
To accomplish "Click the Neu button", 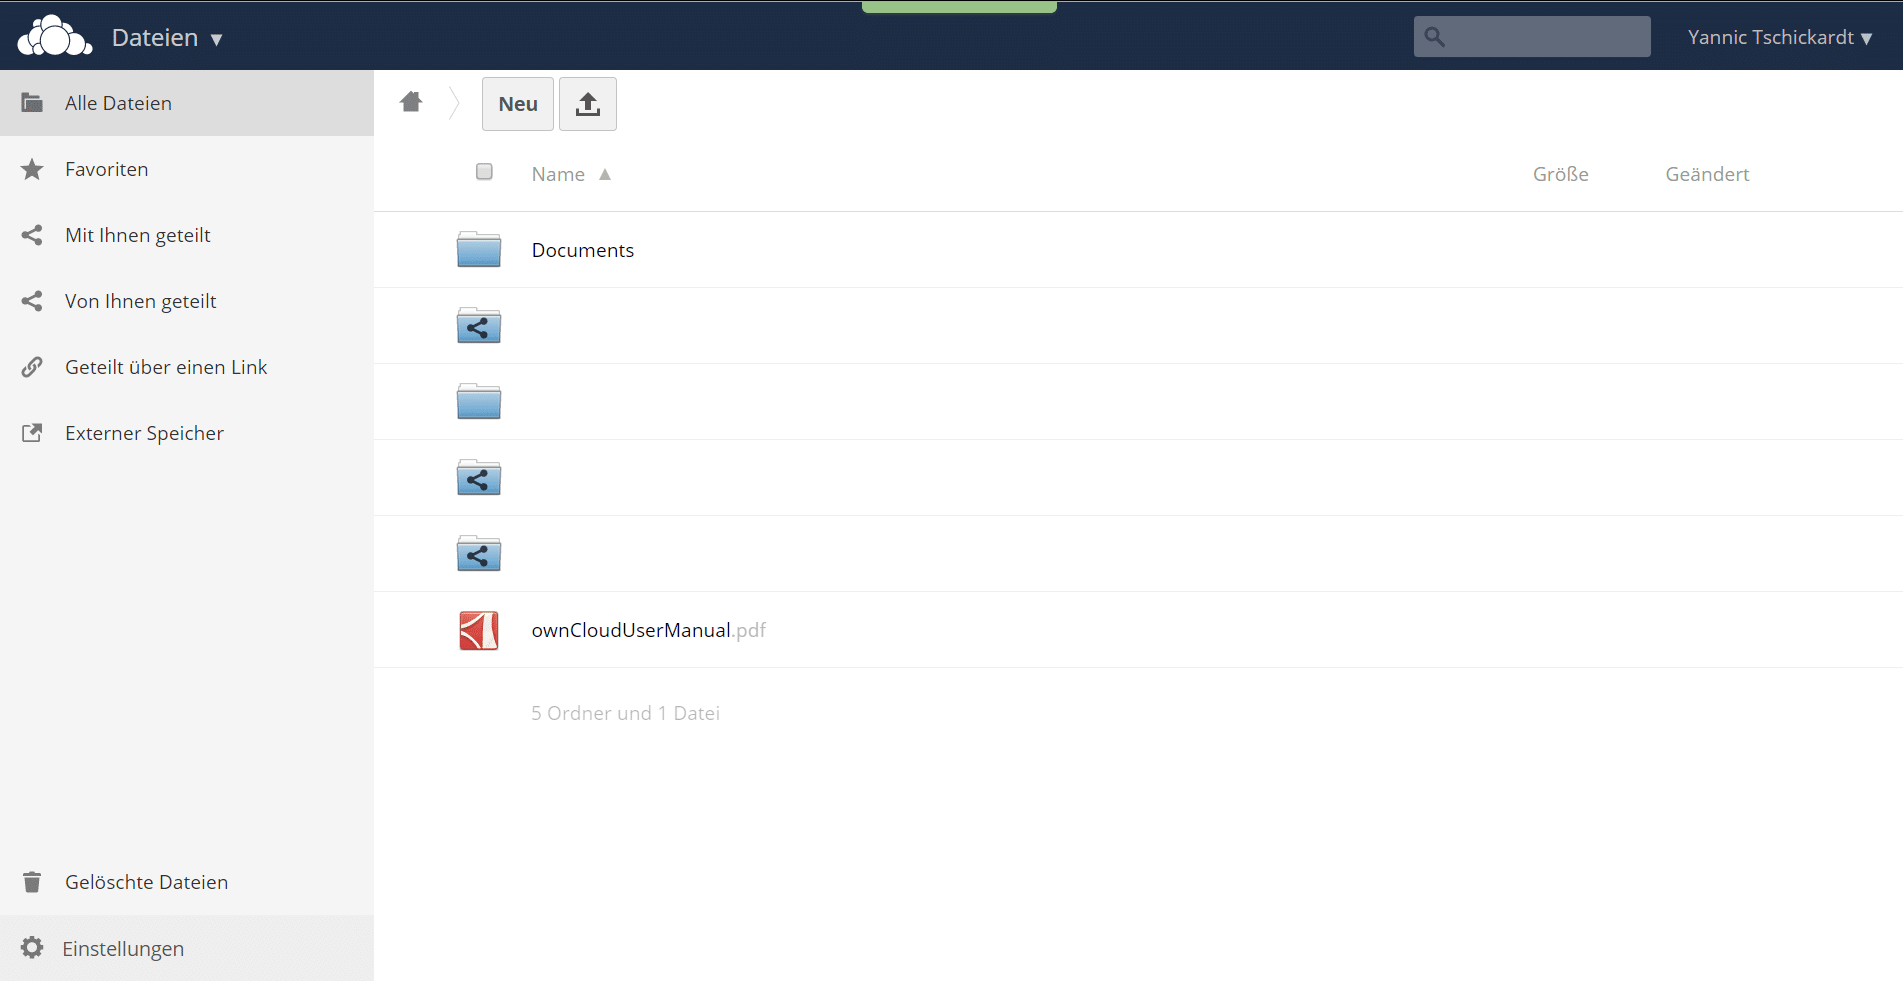I will [517, 104].
